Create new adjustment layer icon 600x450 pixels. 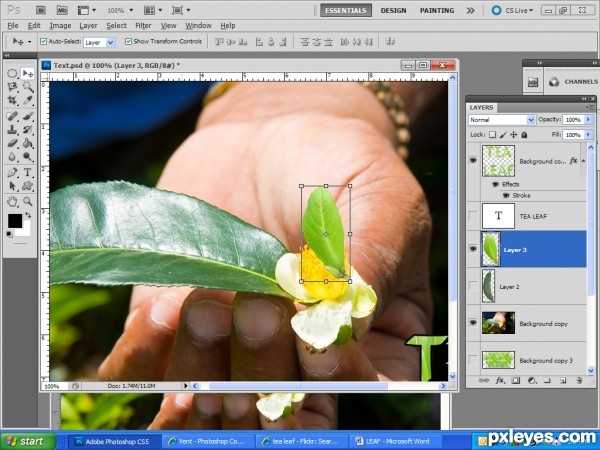pyautogui.click(x=532, y=380)
